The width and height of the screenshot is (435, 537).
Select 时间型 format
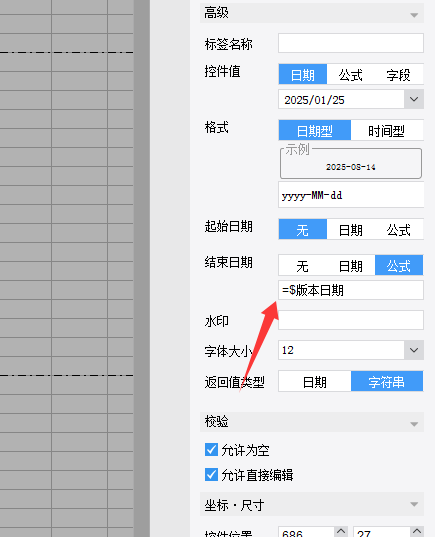387,130
